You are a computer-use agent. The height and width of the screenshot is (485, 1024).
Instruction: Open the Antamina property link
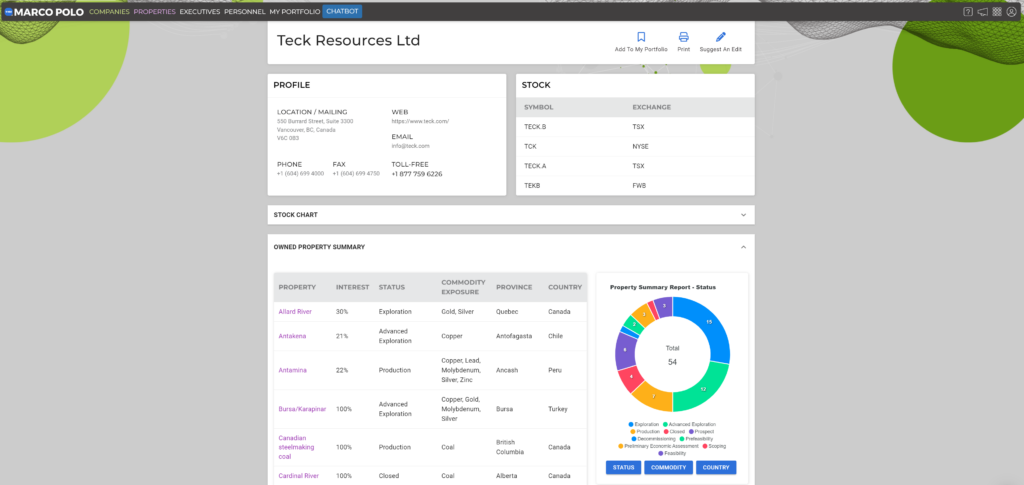tap(293, 370)
